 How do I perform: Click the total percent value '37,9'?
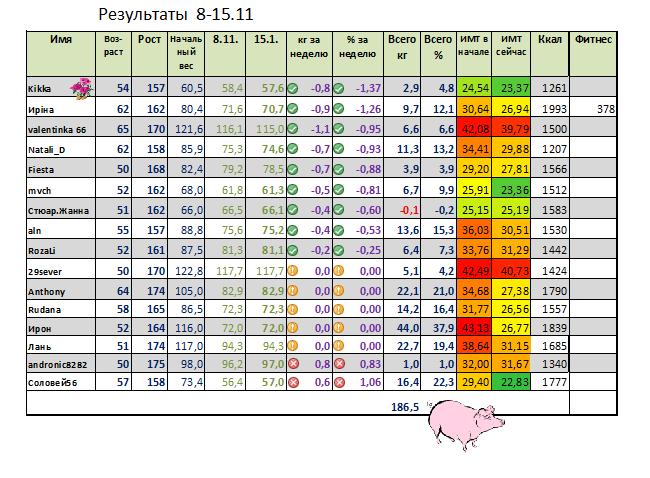[x=444, y=328]
